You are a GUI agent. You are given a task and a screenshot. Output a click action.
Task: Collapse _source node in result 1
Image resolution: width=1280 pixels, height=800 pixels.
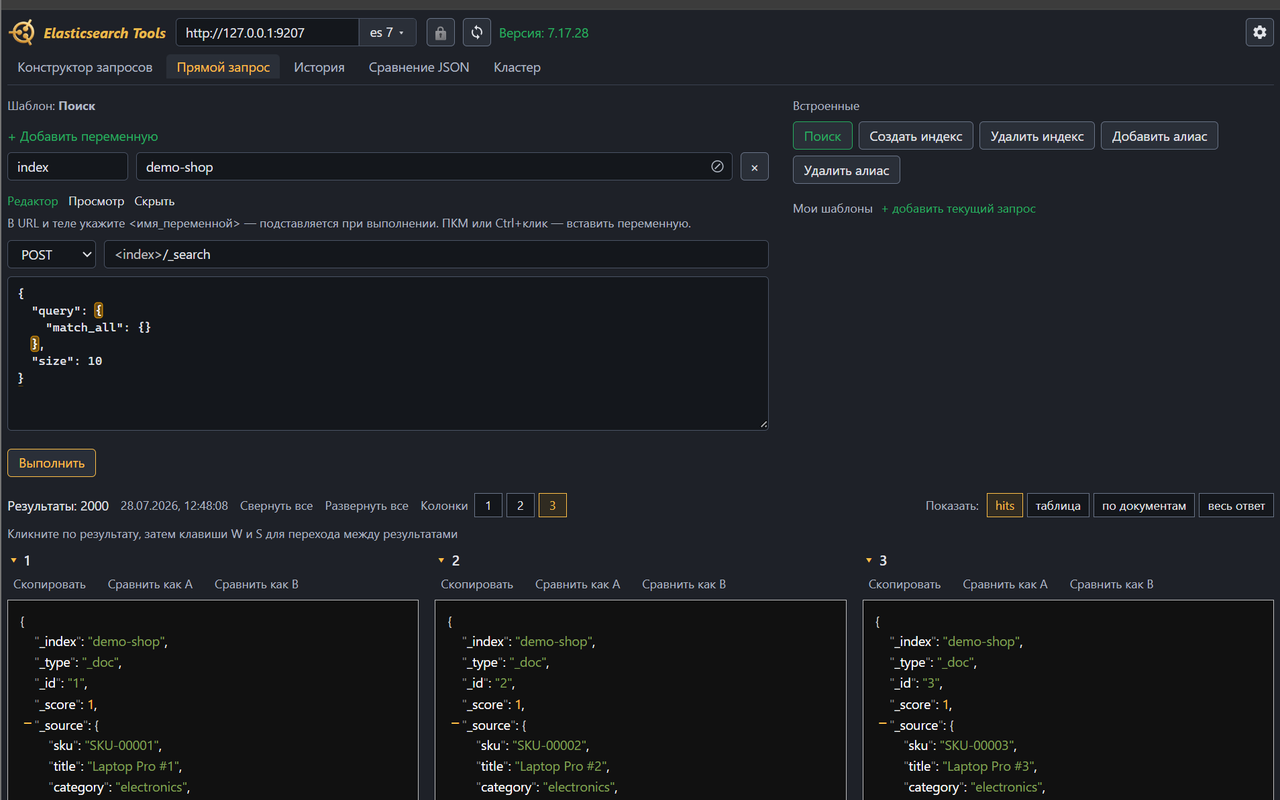coord(27,724)
